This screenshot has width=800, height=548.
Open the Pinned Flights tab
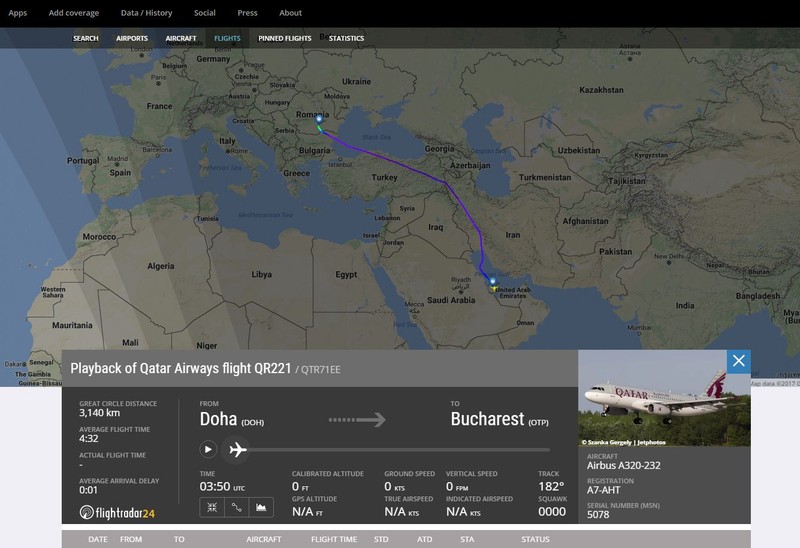click(285, 38)
